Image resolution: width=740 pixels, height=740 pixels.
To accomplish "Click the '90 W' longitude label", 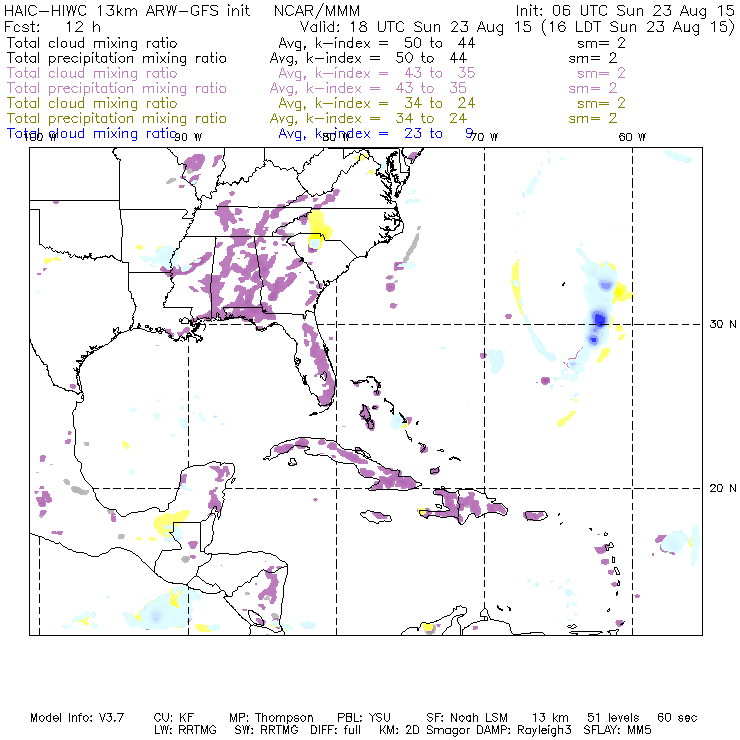I will click(188, 137).
